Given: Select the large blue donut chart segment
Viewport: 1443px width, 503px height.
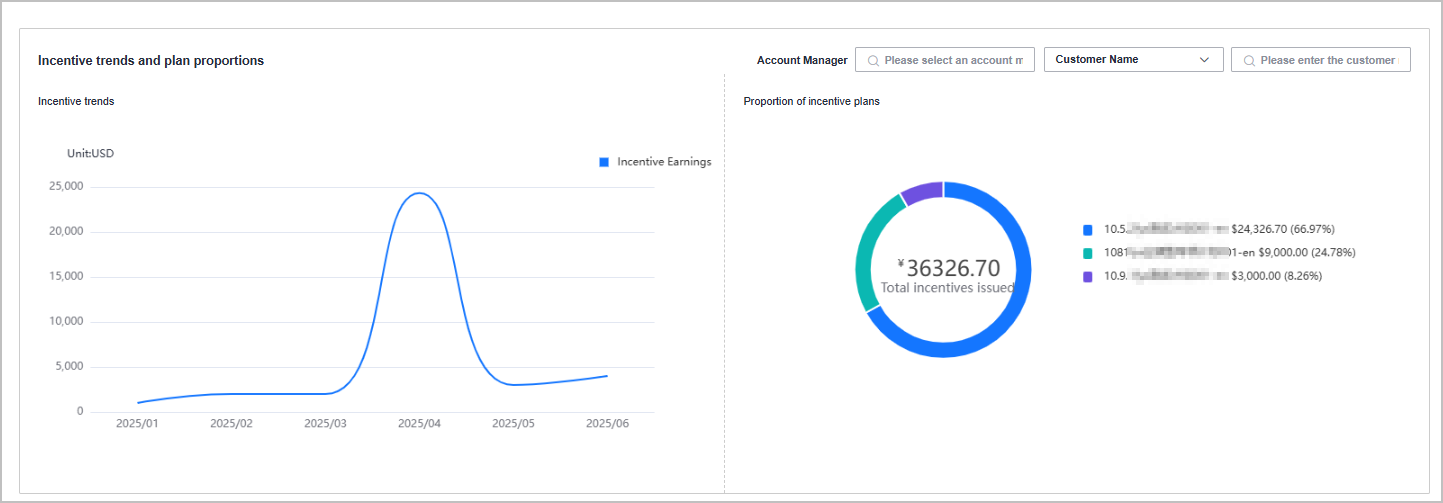Looking at the screenshot, I should pos(1010,320).
